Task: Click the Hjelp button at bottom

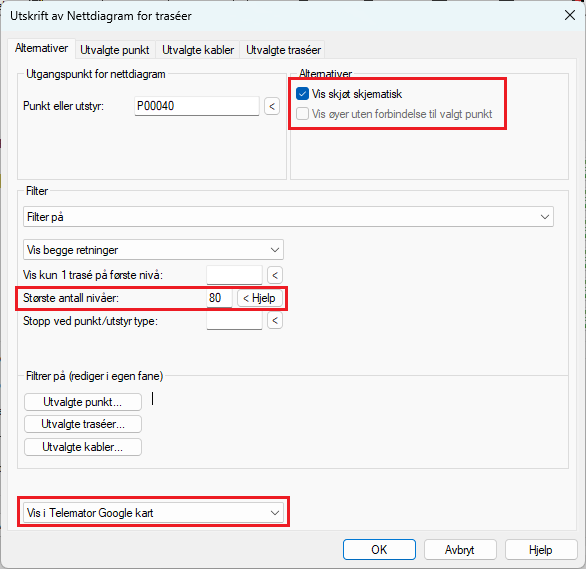Action: pos(541,550)
